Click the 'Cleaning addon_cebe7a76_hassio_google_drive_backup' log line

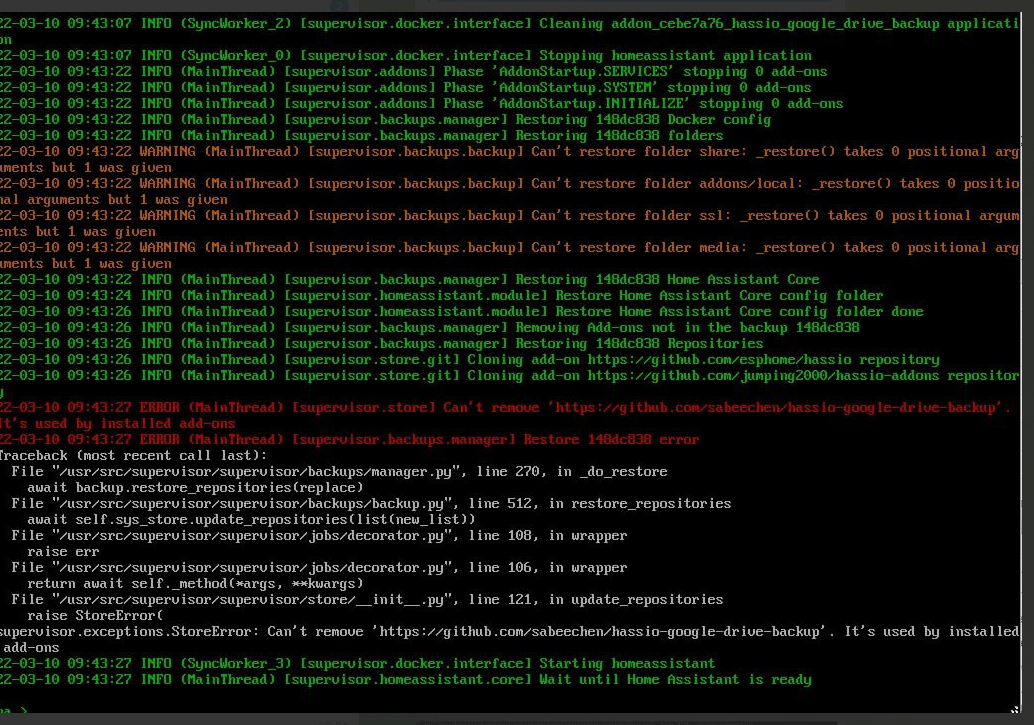pyautogui.click(x=509, y=32)
